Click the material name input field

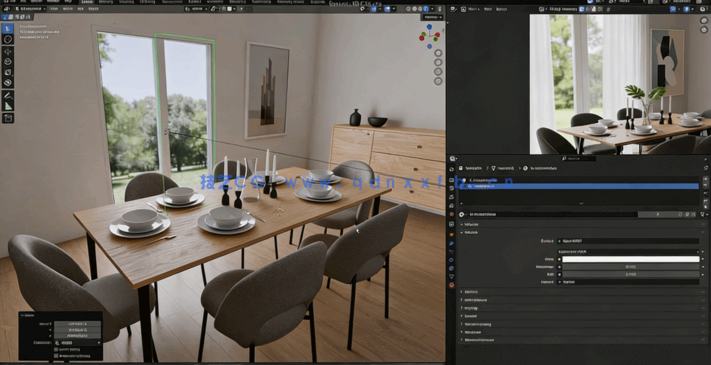[553, 214]
